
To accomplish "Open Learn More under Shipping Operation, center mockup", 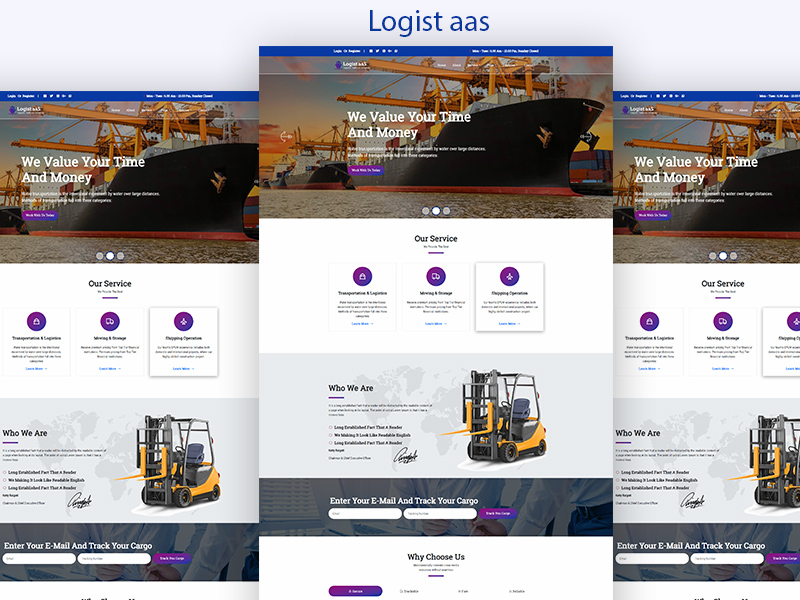I will point(509,323).
